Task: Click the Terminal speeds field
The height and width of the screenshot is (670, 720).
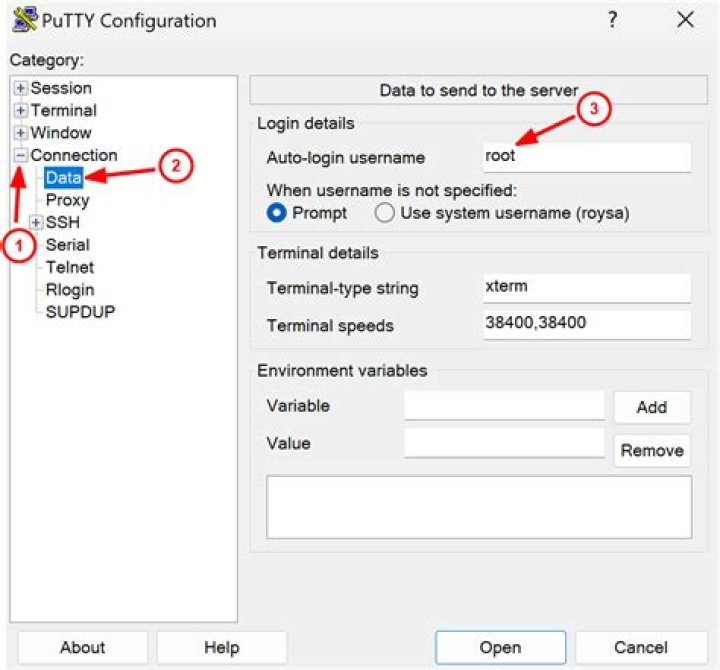Action: click(x=587, y=325)
